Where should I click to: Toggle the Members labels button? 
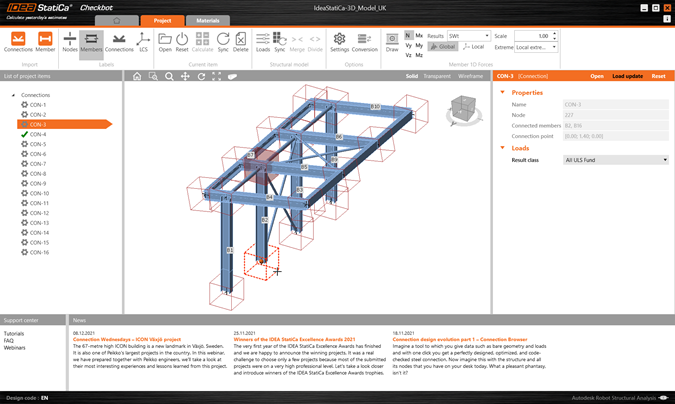coord(91,42)
